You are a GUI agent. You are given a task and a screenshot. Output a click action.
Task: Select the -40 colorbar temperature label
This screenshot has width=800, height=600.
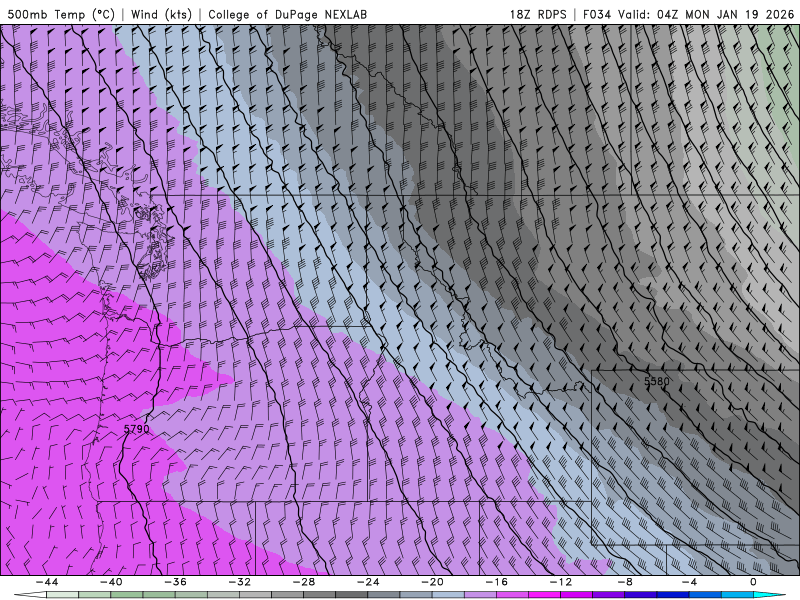point(111,582)
